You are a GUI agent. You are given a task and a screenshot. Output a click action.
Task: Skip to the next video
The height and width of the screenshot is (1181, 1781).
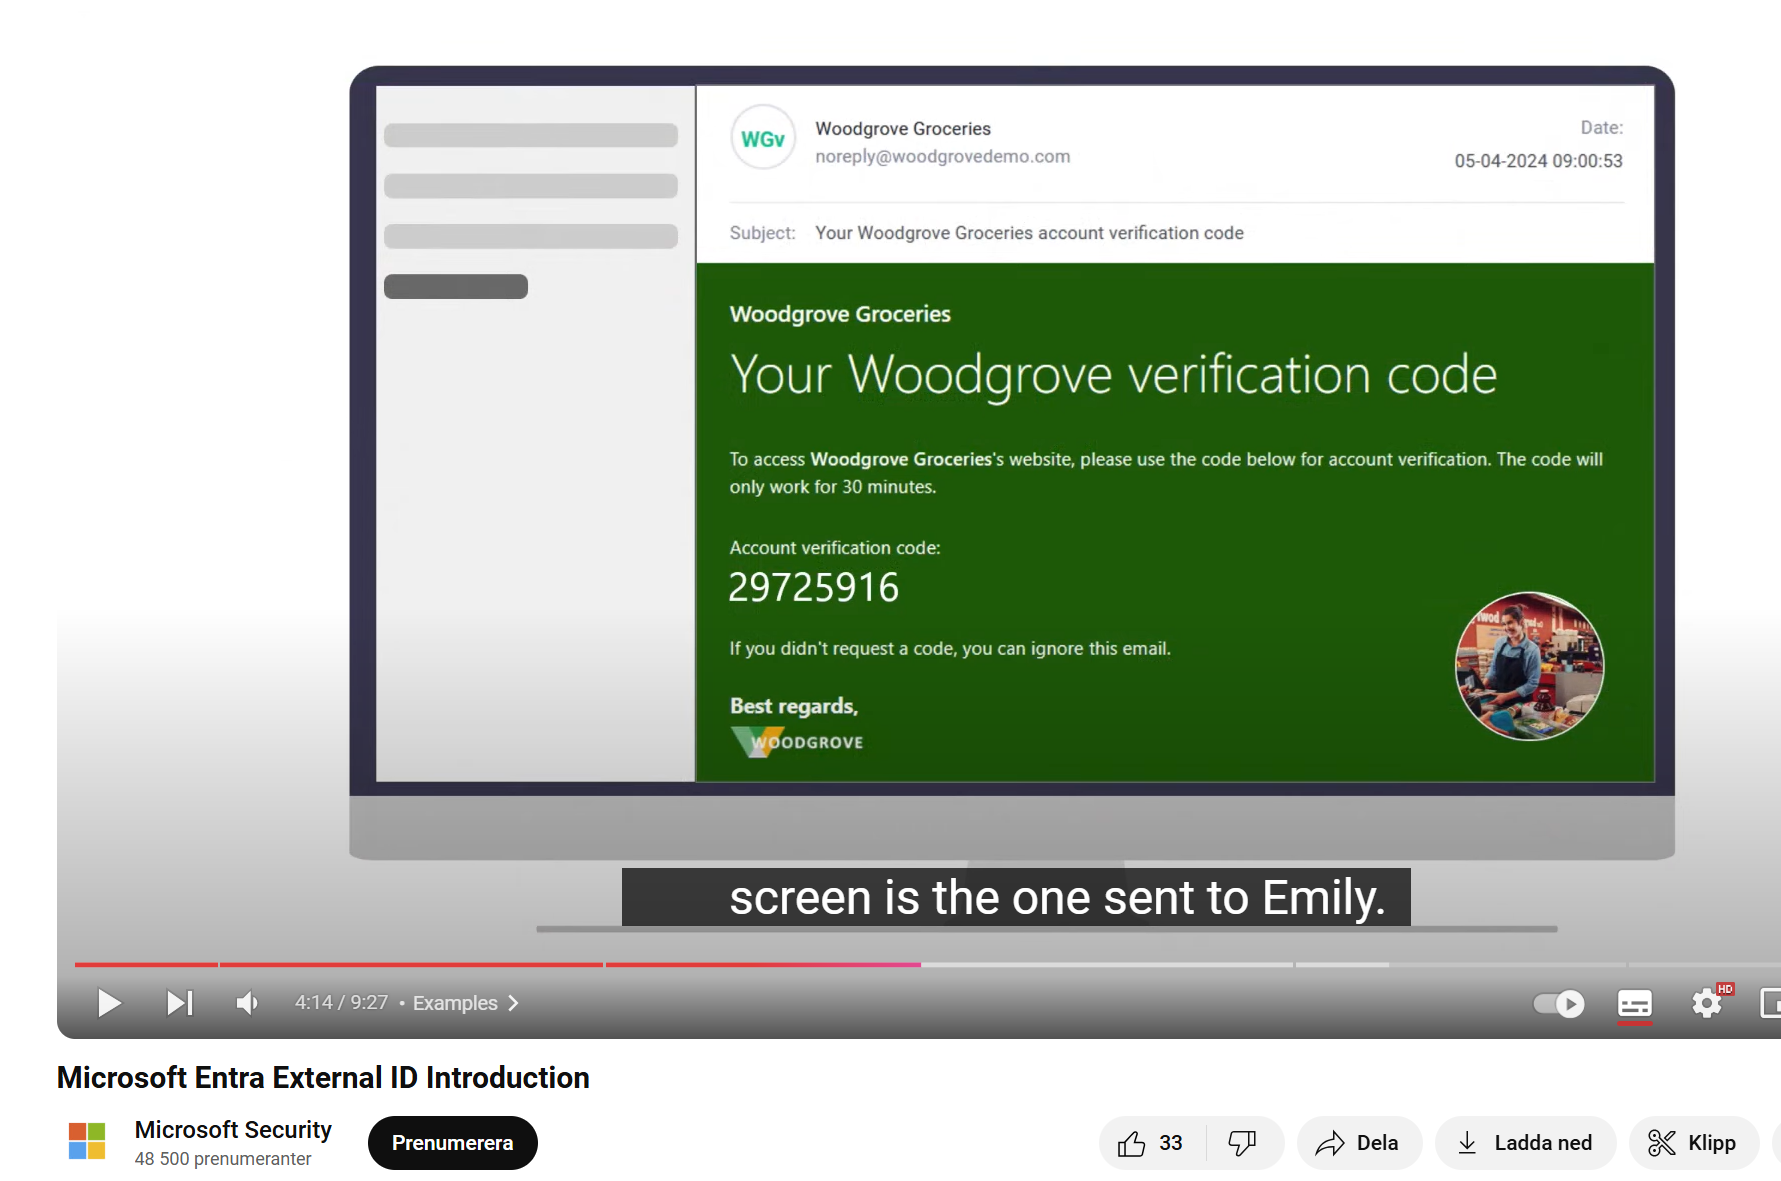[180, 1002]
